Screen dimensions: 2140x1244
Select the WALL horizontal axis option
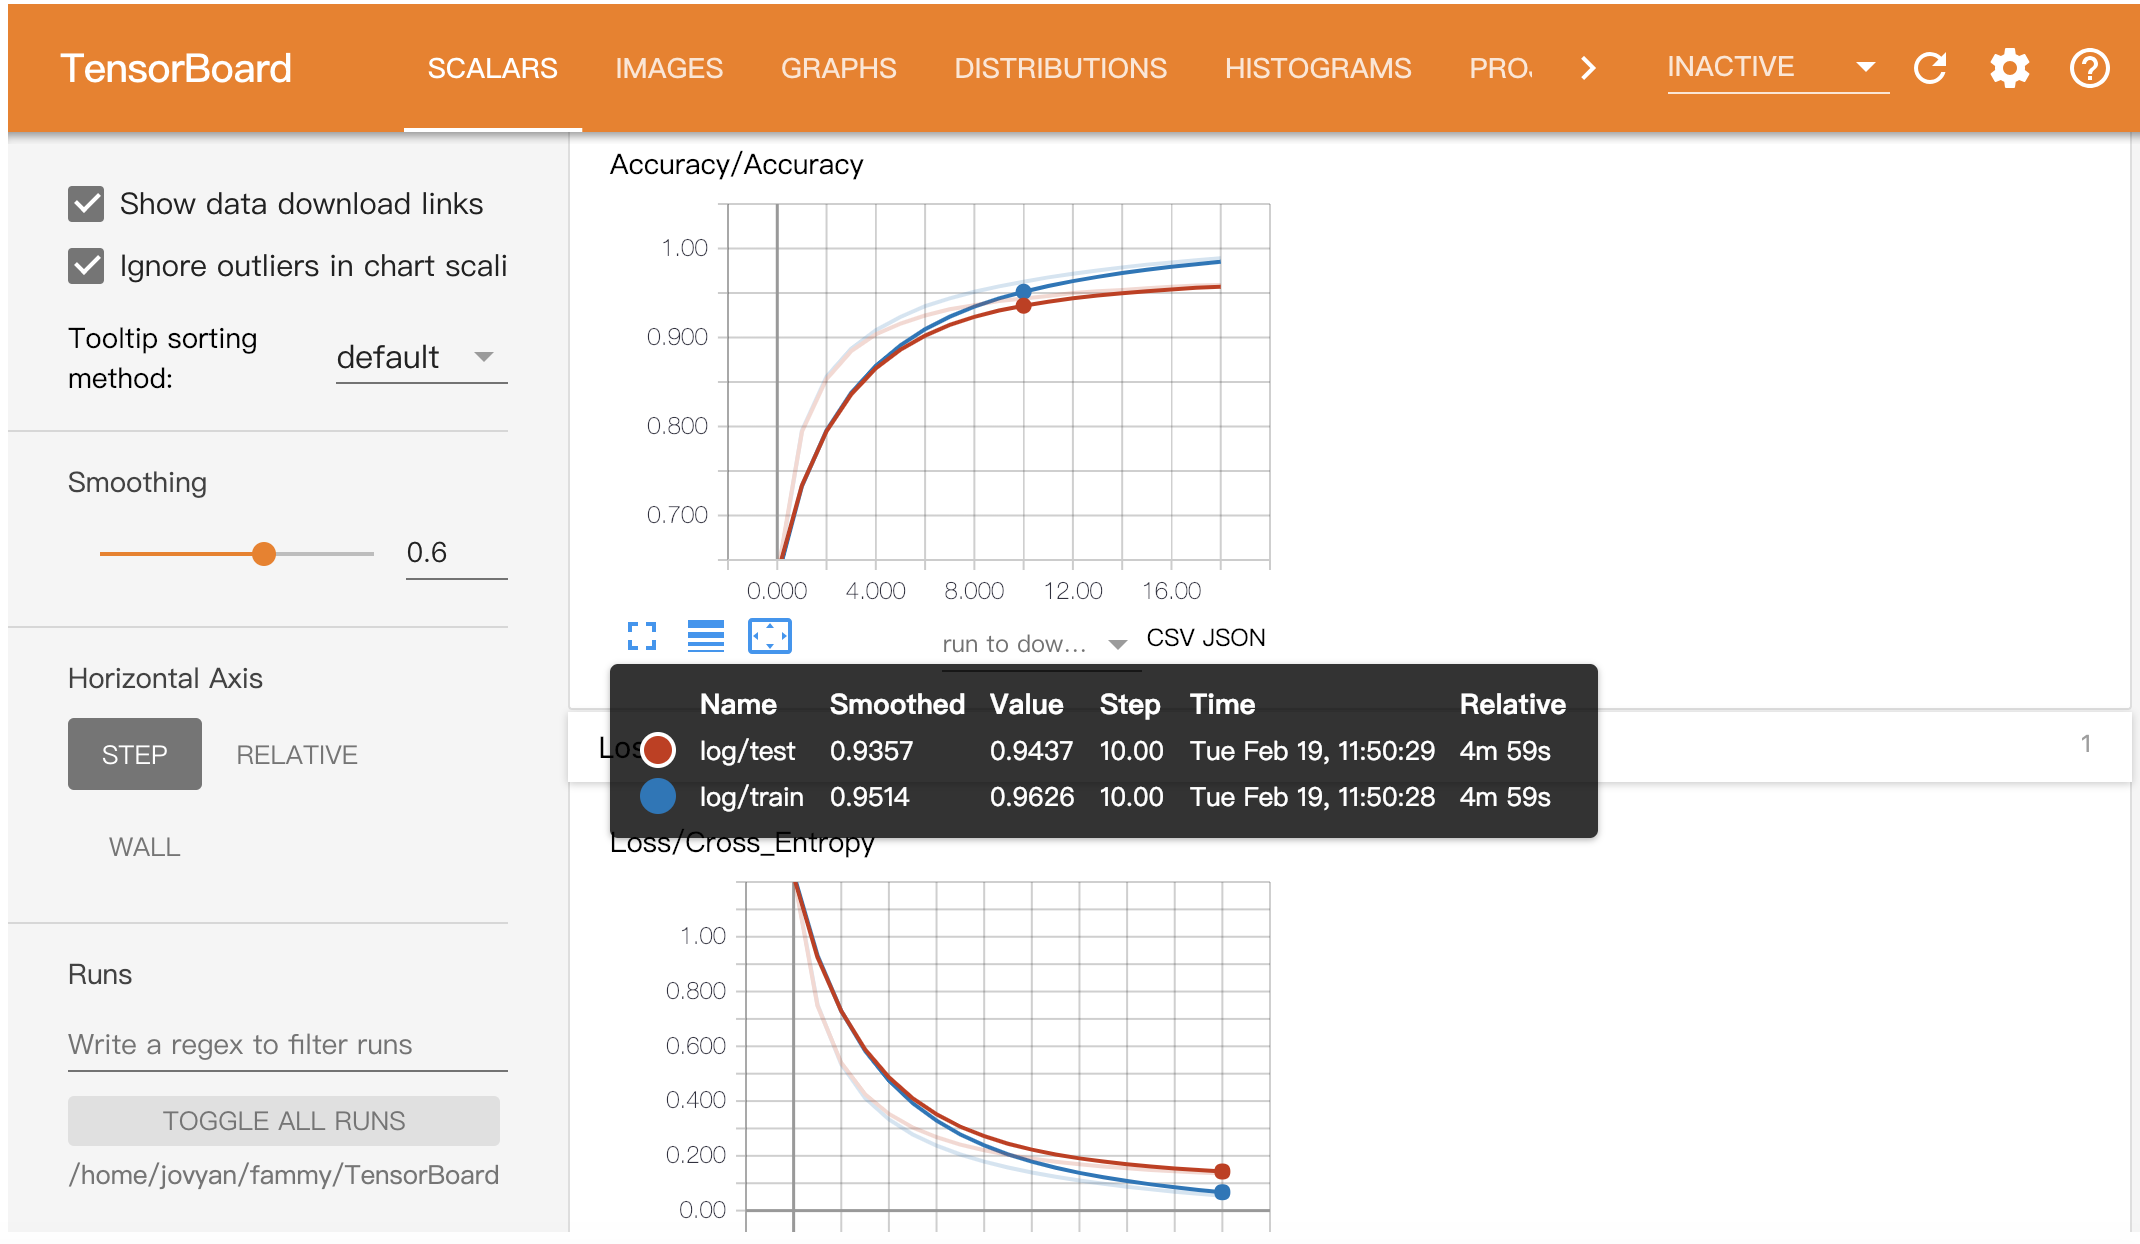(x=144, y=847)
